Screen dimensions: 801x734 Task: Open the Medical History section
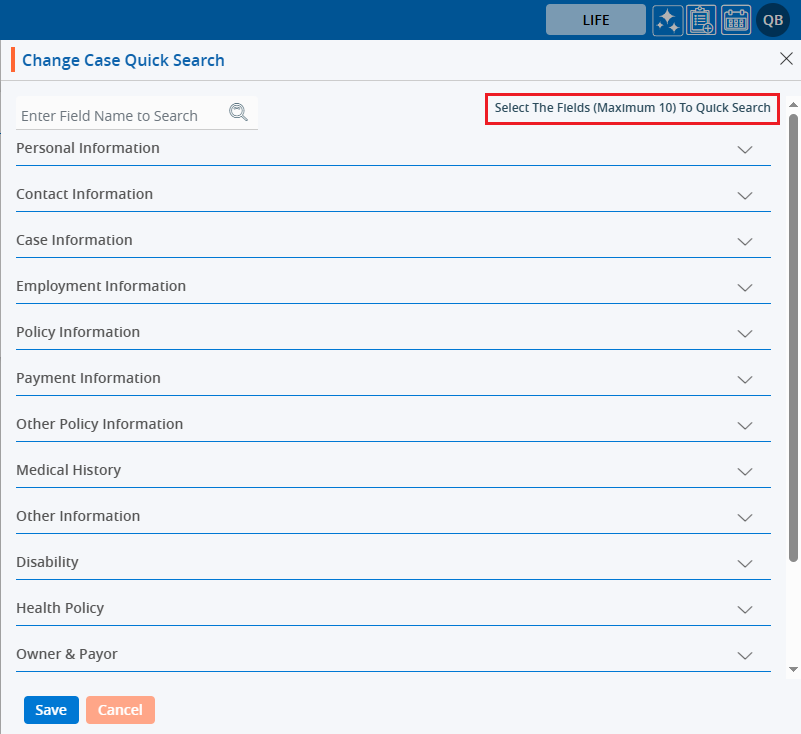point(744,471)
